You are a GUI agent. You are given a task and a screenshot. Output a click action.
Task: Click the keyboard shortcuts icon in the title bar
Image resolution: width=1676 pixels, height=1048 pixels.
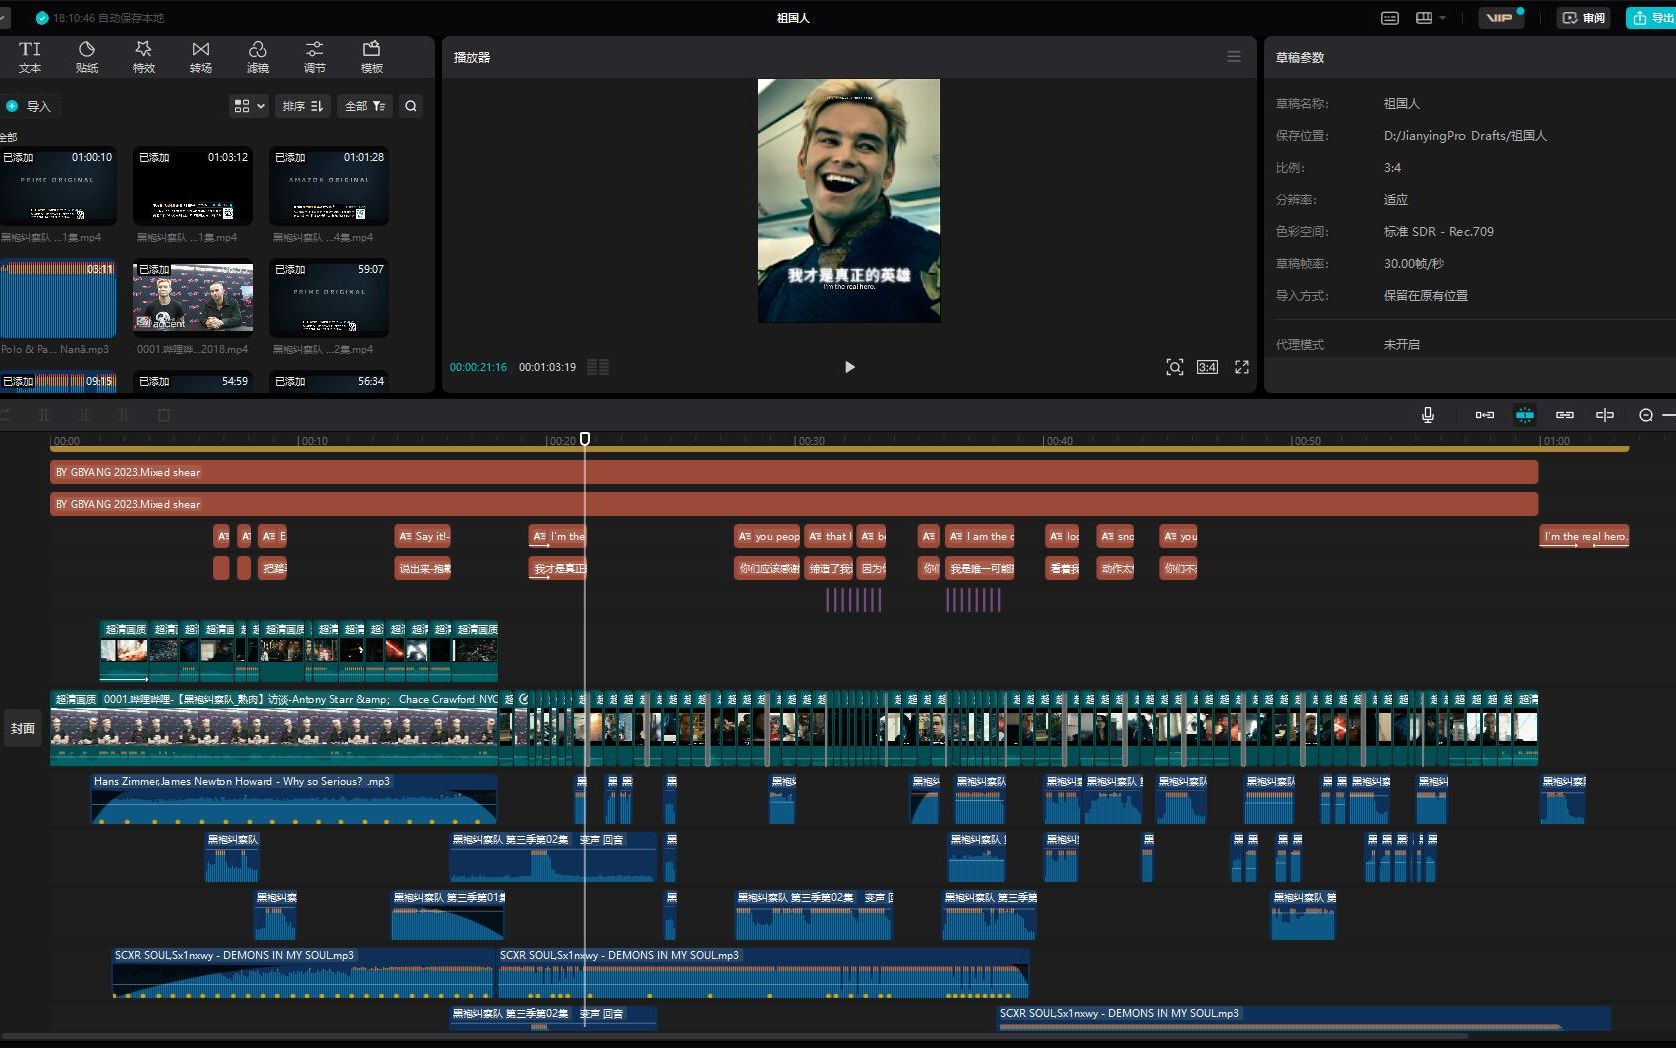pyautogui.click(x=1390, y=18)
